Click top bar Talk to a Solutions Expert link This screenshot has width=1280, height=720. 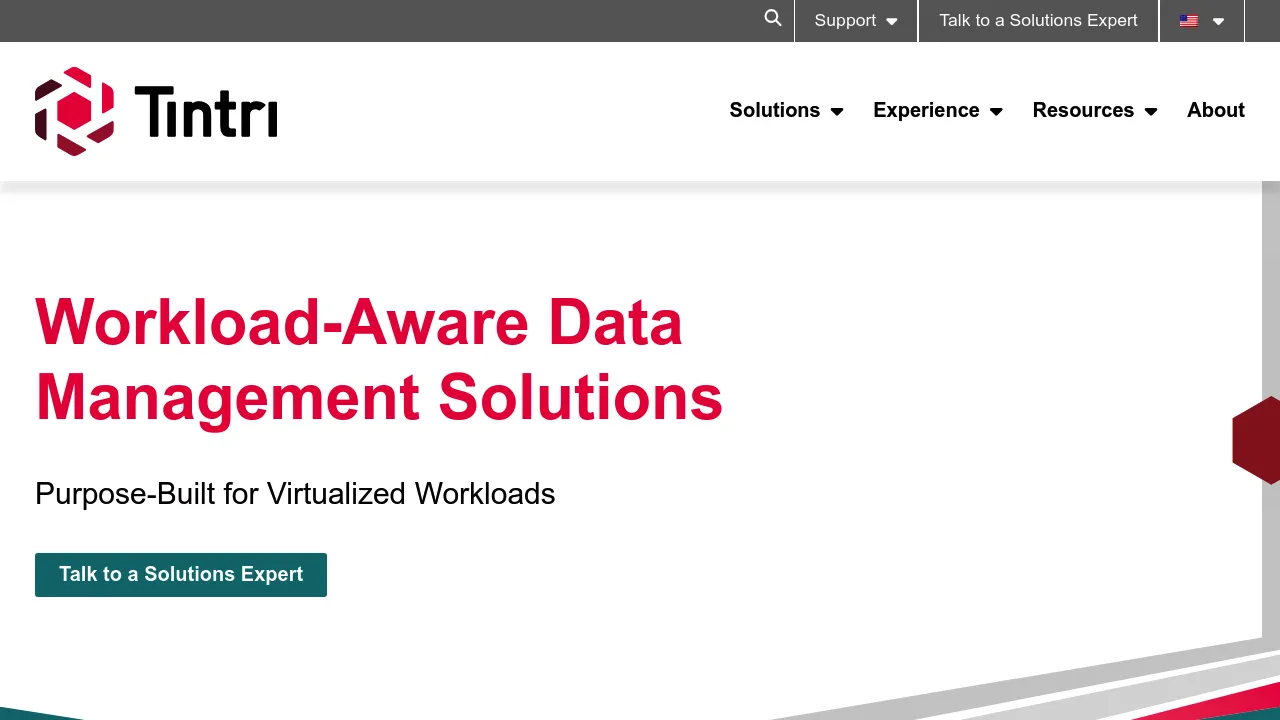tap(1038, 21)
